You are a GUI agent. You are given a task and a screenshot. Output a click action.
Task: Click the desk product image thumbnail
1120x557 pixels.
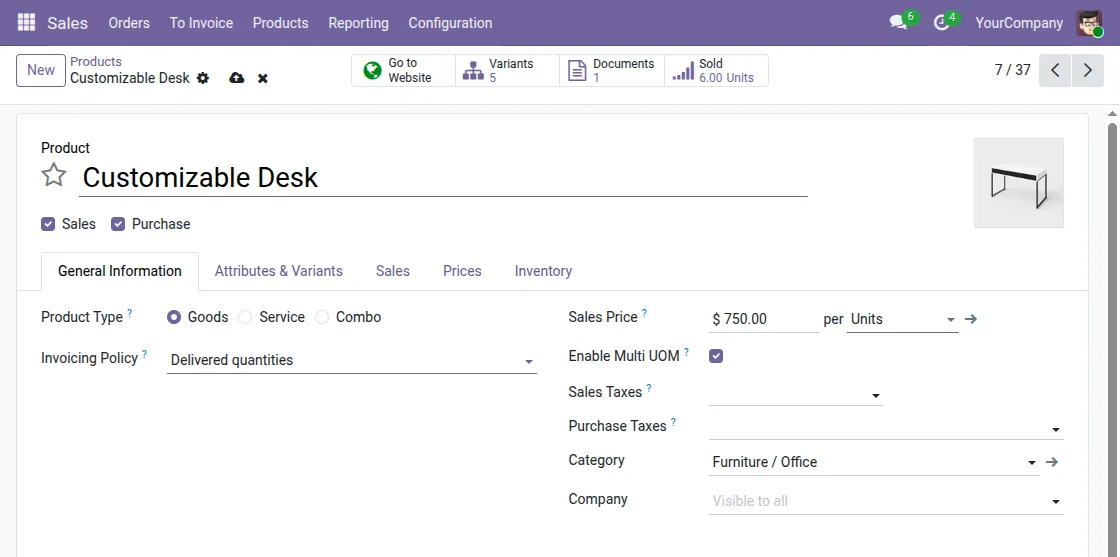1018,183
